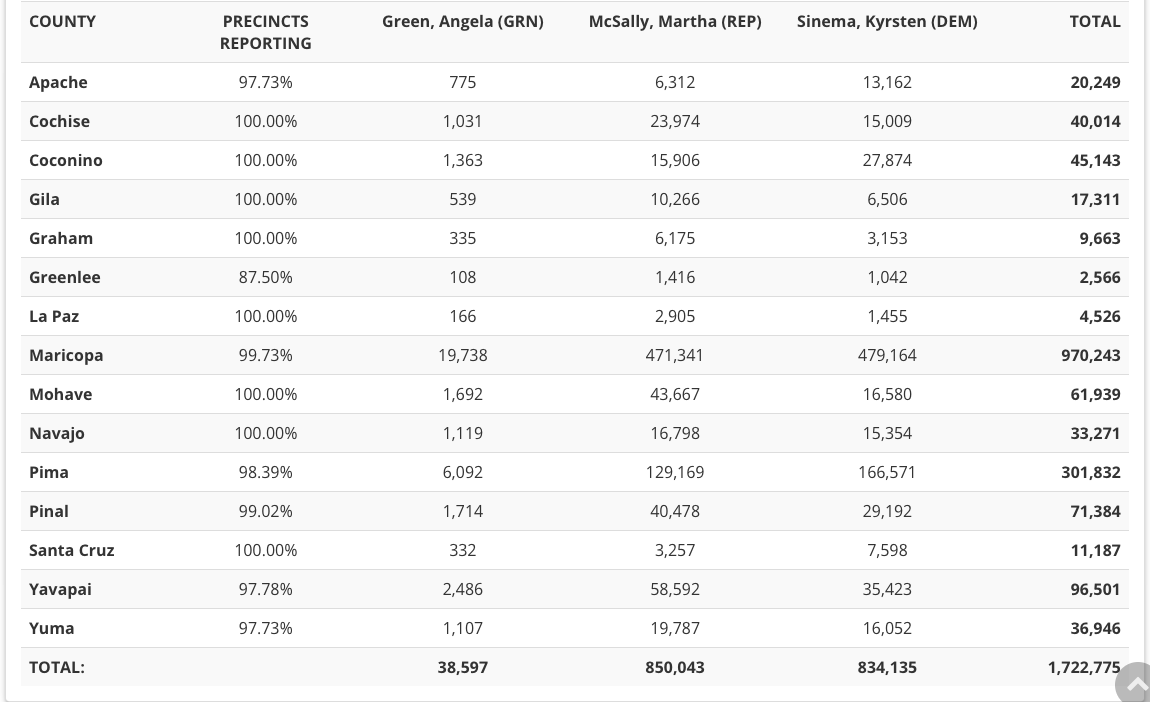Screen dimensions: 1150x702
Task: Click the Cochise county name
Action: [59, 121]
